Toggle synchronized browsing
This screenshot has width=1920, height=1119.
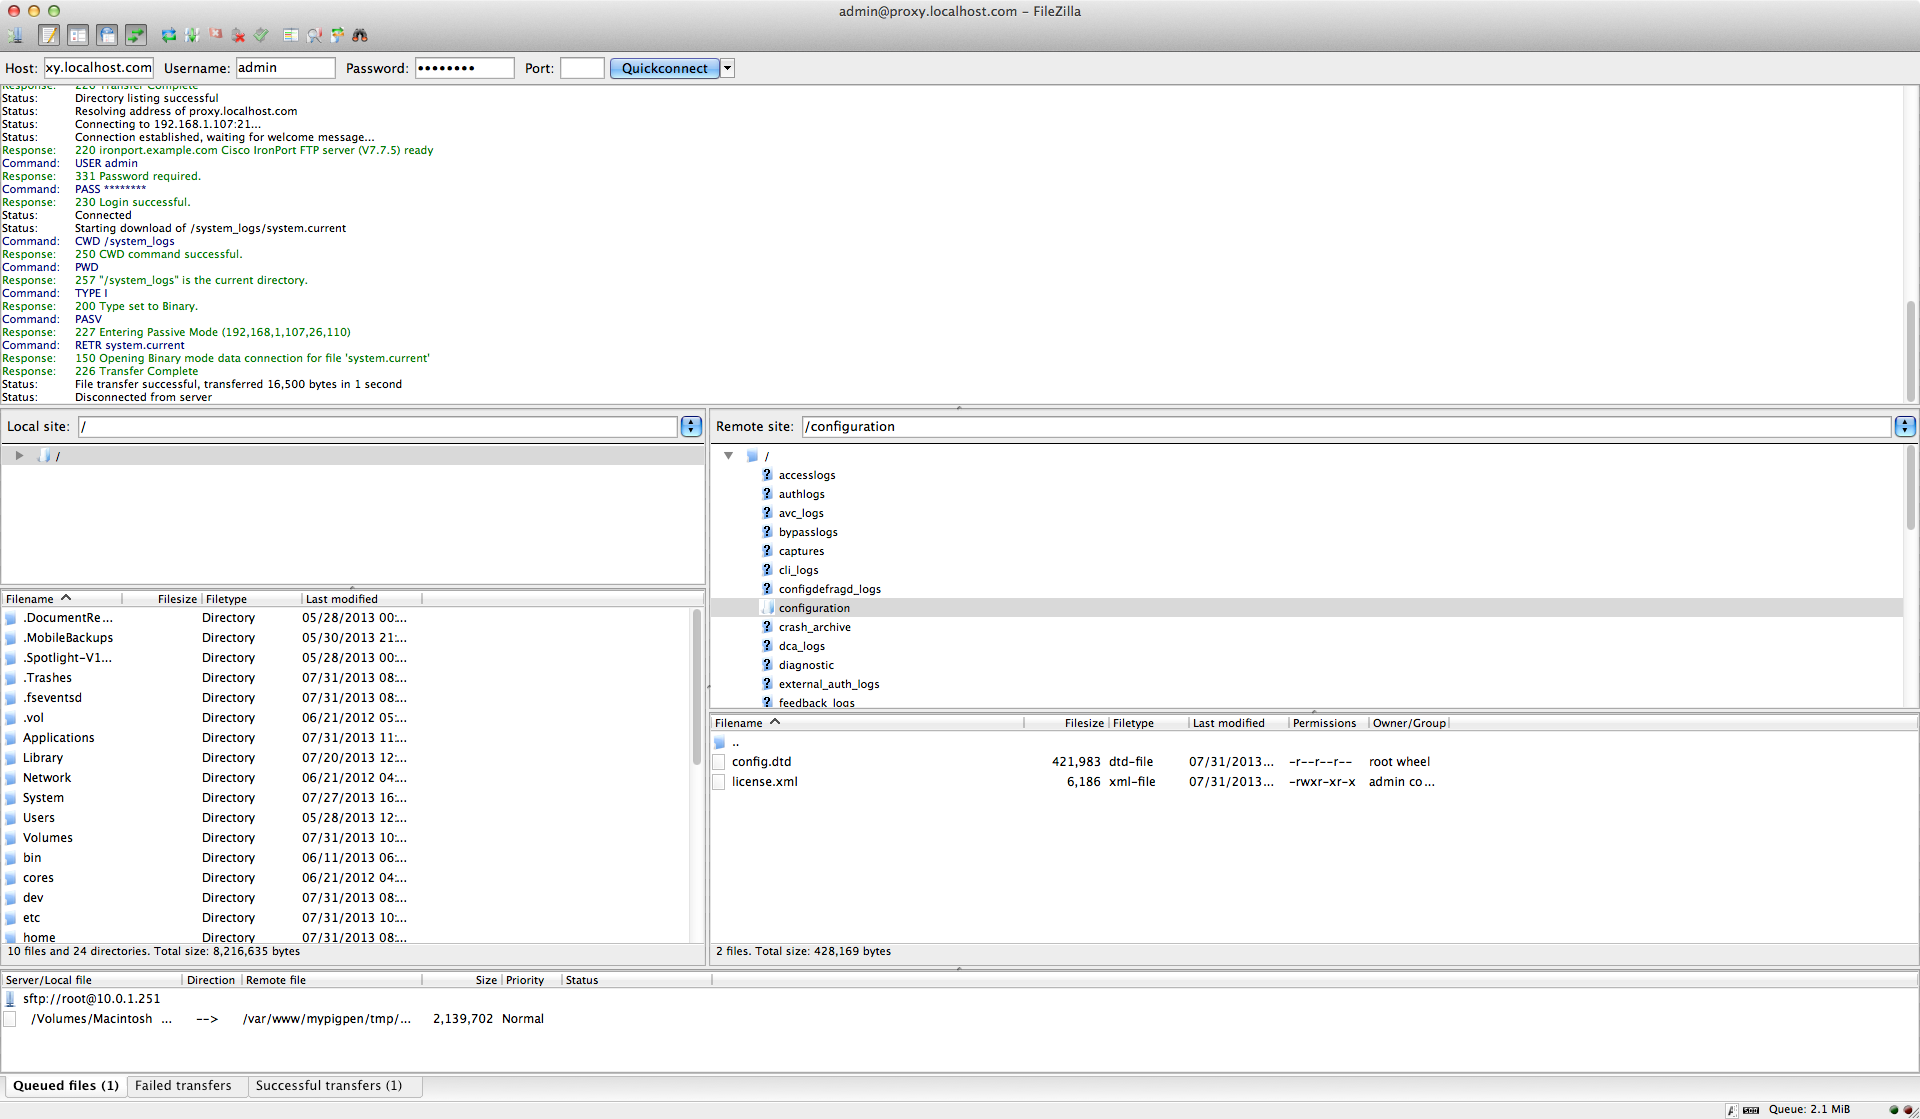tap(337, 36)
